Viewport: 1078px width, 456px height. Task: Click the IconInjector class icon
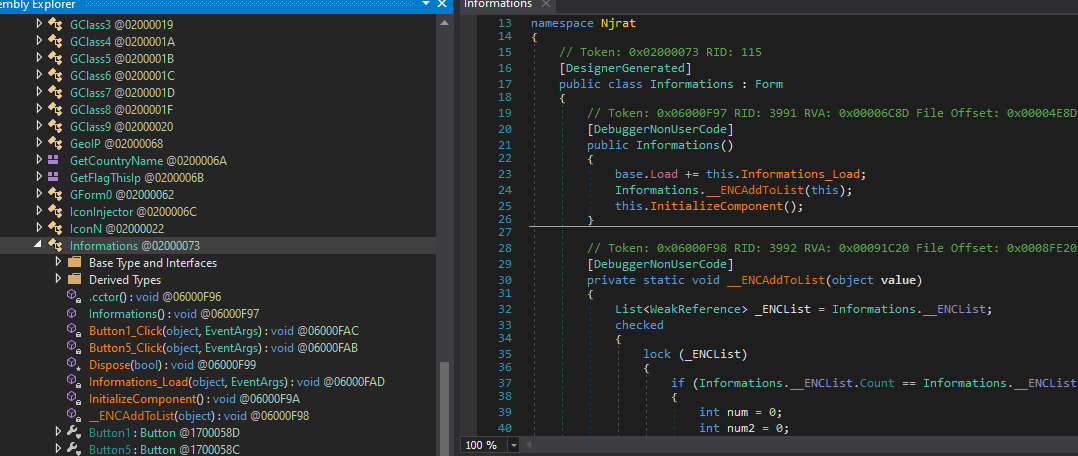pos(55,211)
